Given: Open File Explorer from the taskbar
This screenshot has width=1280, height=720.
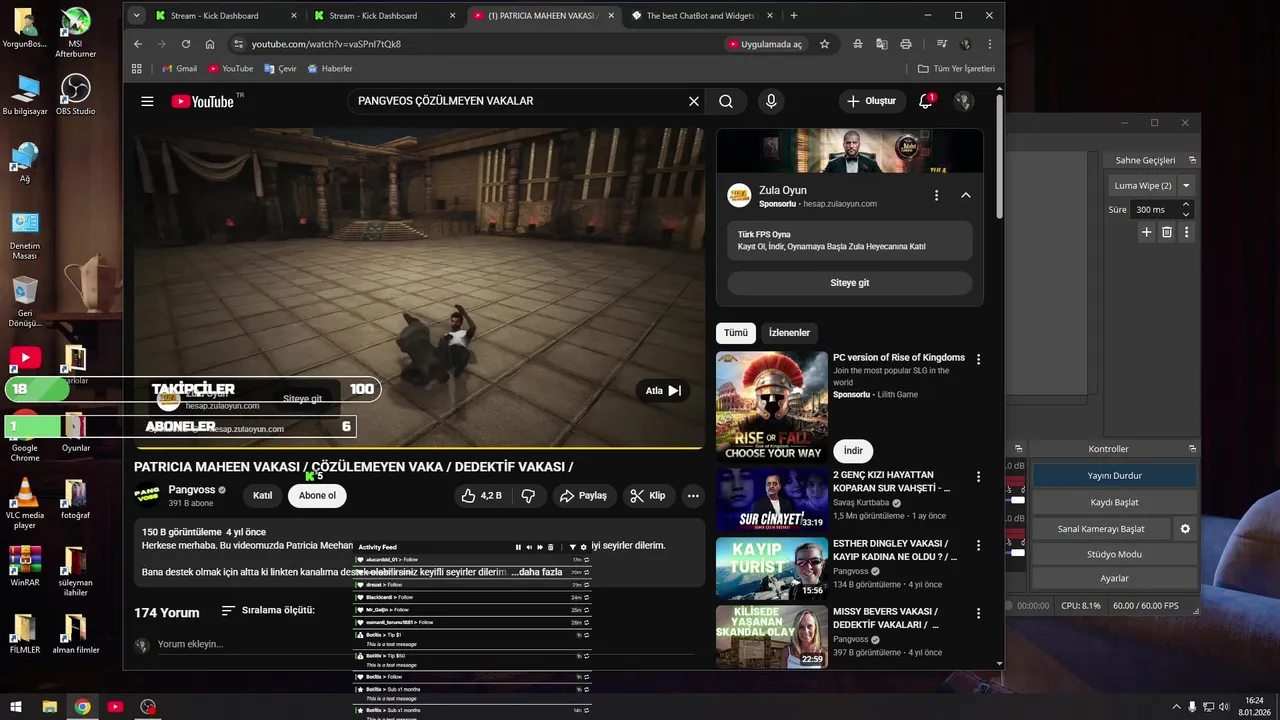Looking at the screenshot, I should pos(49,707).
